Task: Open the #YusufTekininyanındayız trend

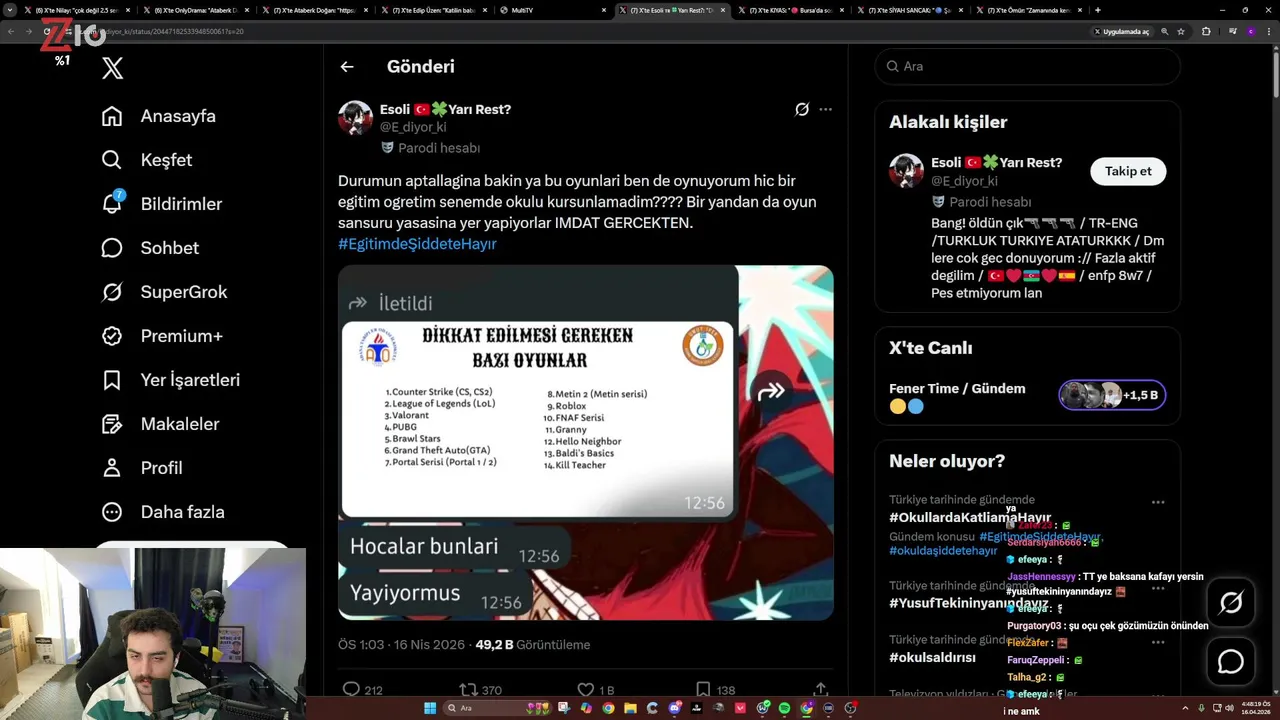Action: coord(968,603)
